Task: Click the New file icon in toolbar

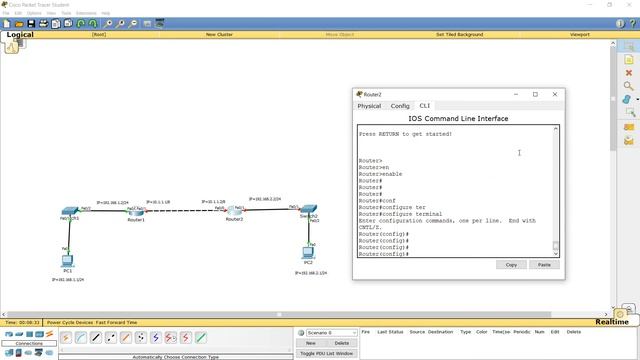Action: [x=7, y=24]
